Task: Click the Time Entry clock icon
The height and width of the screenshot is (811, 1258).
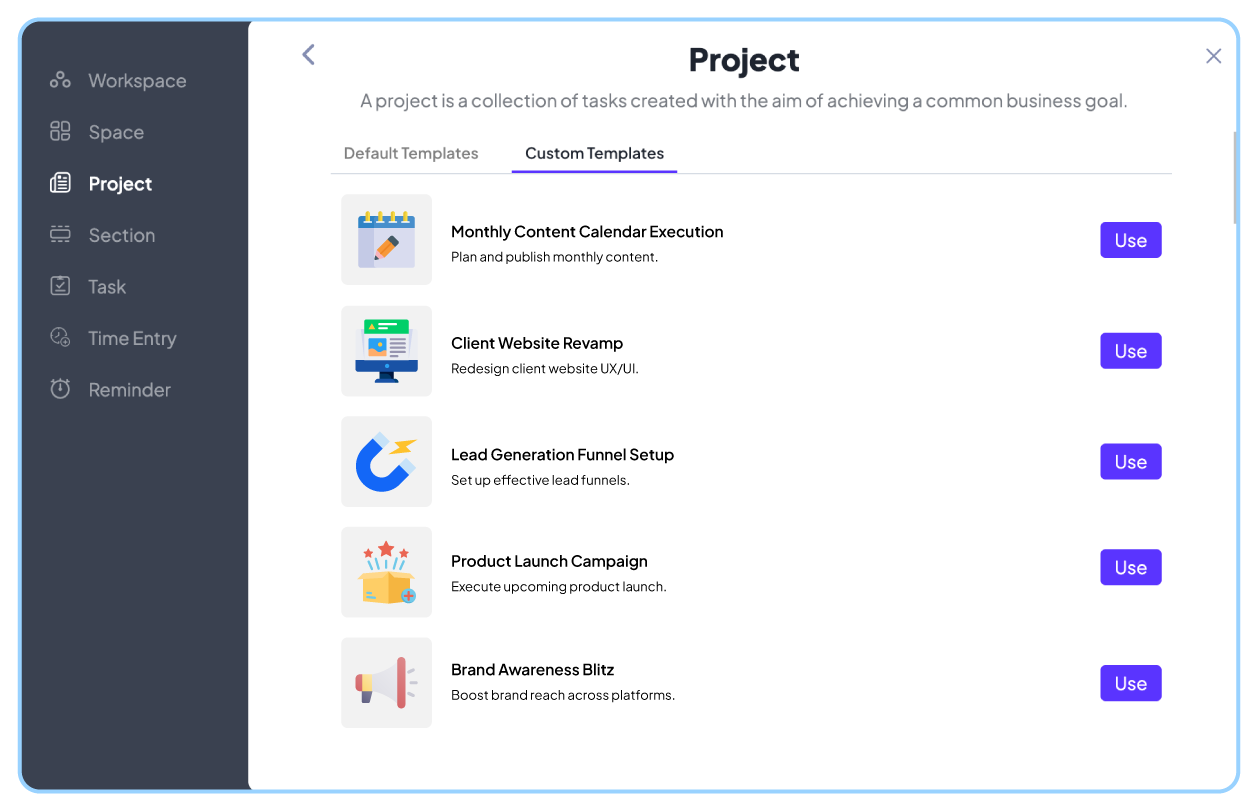Action: click(60, 337)
